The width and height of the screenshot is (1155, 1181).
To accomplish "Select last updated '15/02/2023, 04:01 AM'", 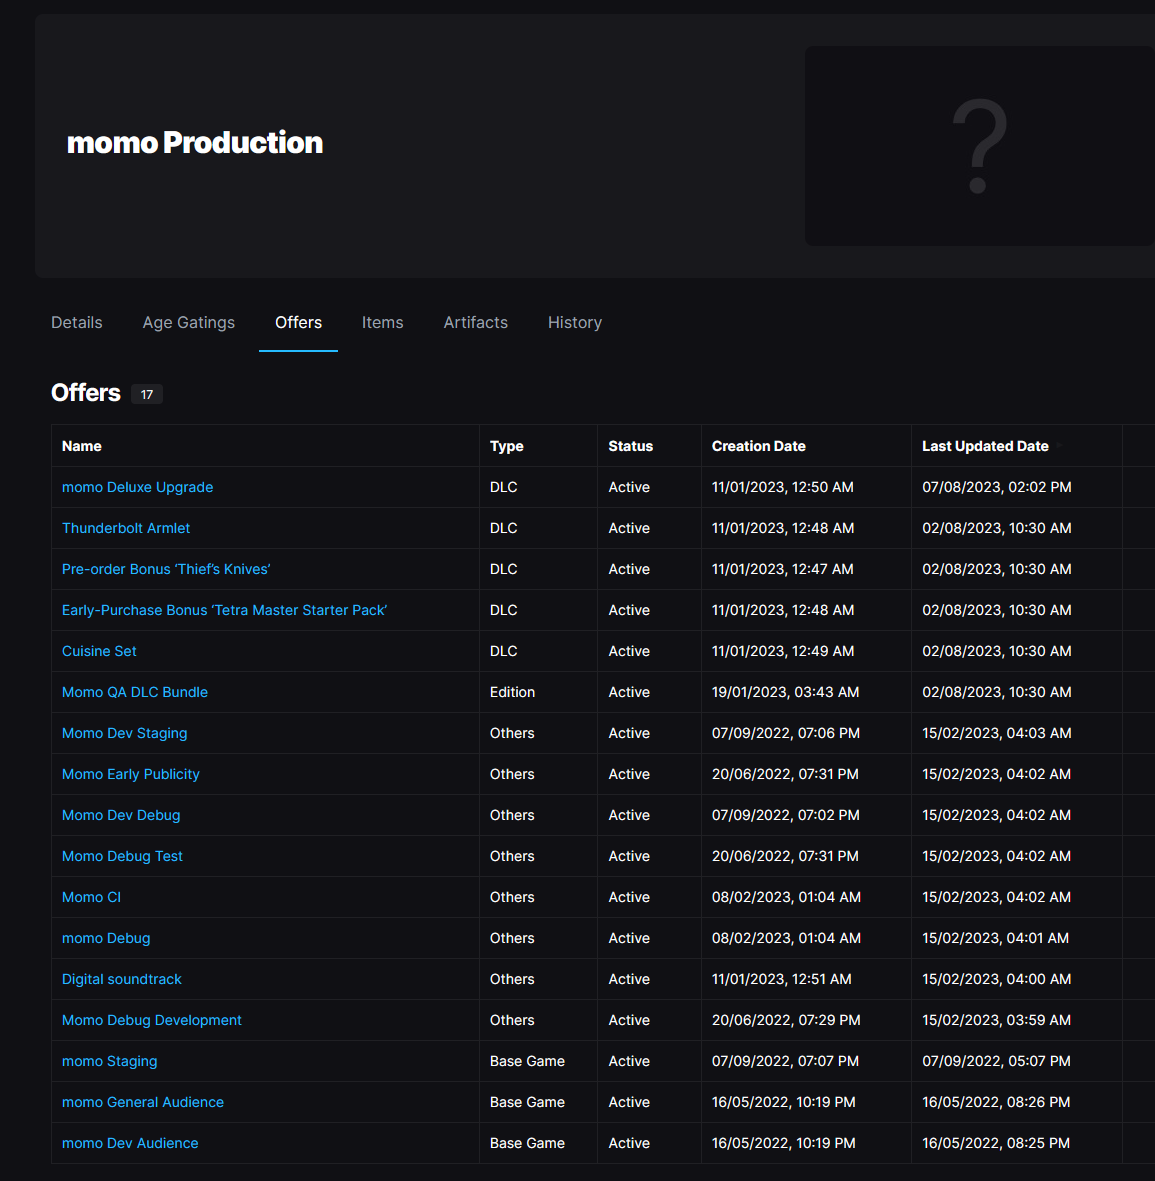I will click(x=995, y=938).
